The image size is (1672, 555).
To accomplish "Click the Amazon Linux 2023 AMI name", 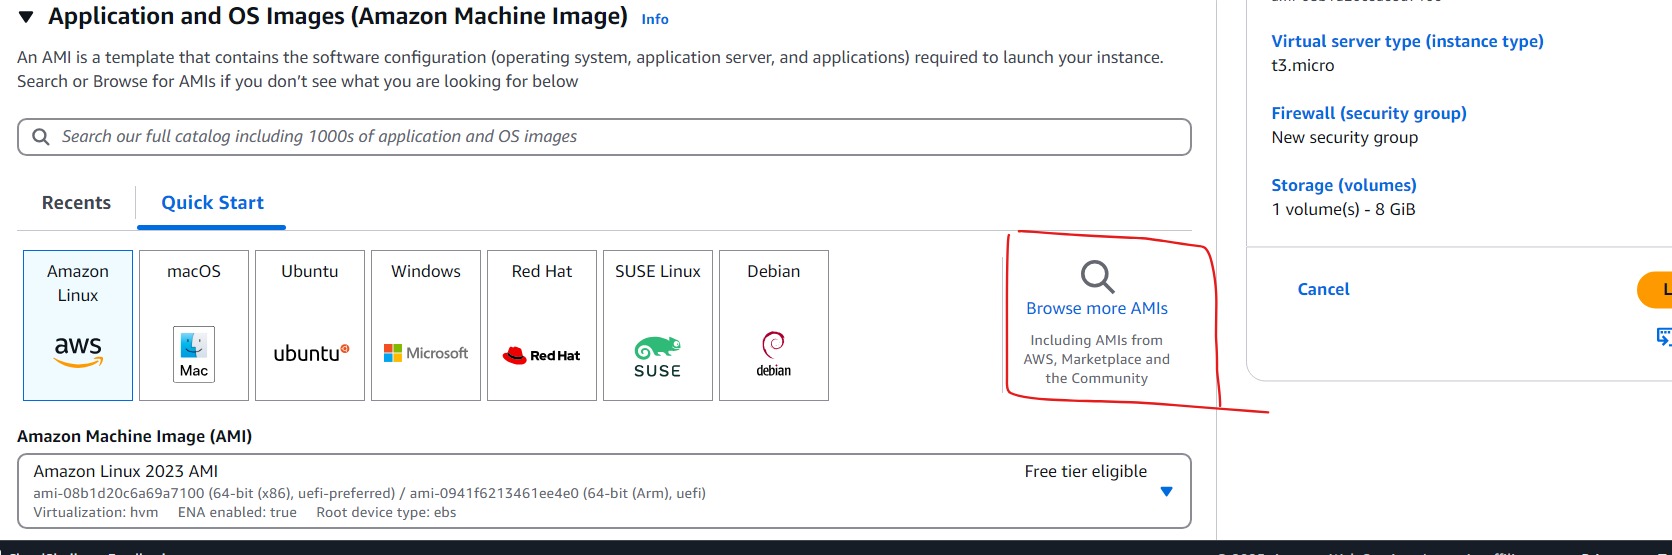I will (x=125, y=471).
